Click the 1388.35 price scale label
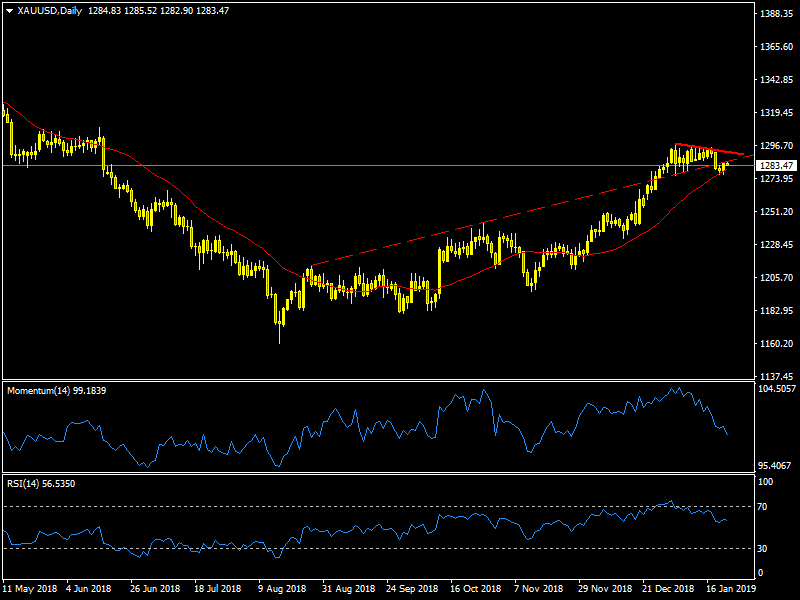800x600 pixels. click(x=775, y=14)
